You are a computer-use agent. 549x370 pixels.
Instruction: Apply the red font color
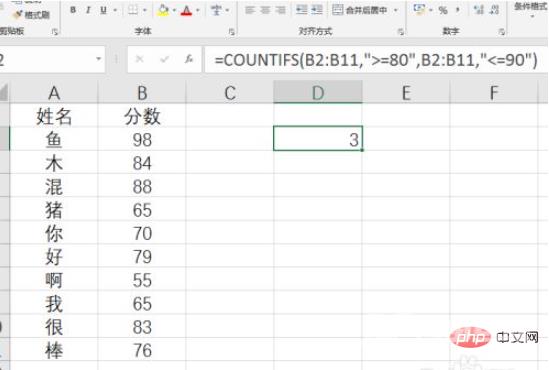[186, 10]
